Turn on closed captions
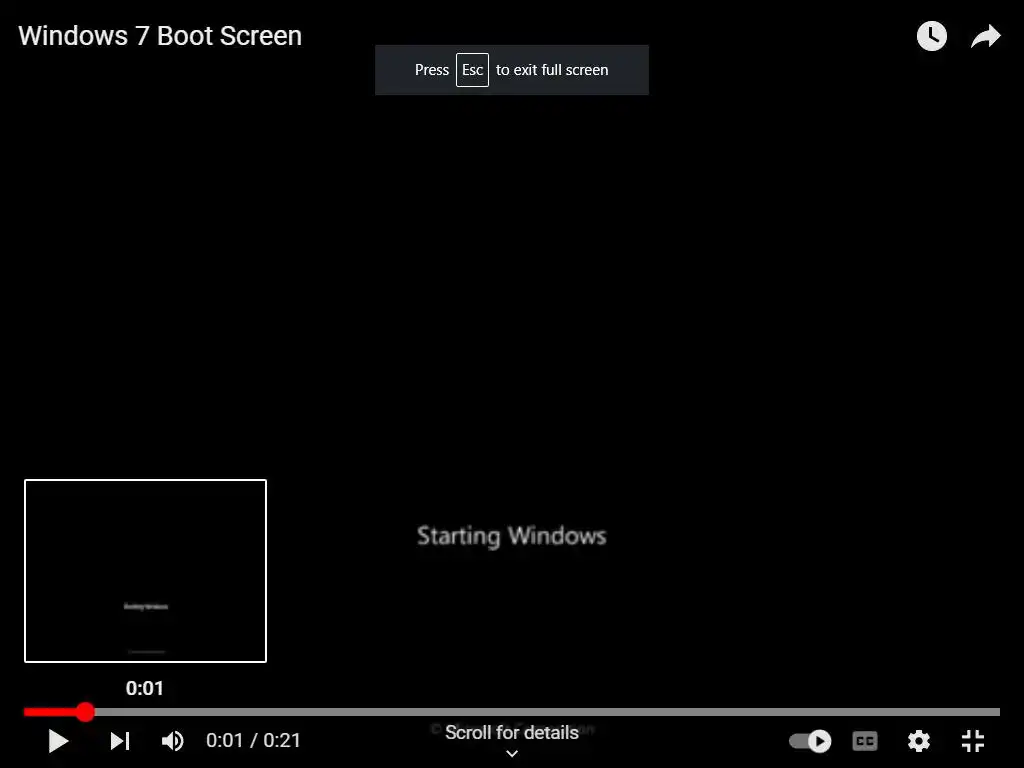This screenshot has height=768, width=1024. coord(865,741)
